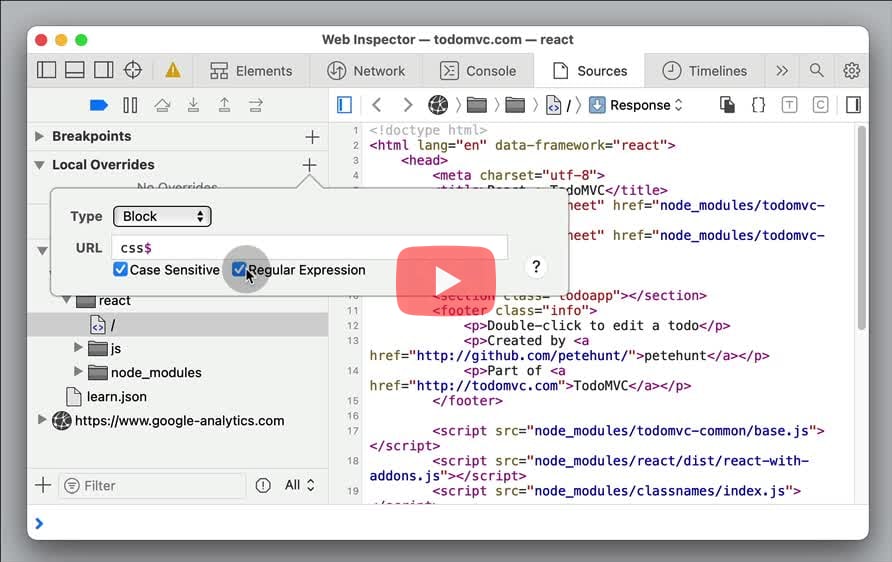Click the globe origin icon in path bar

point(438,105)
